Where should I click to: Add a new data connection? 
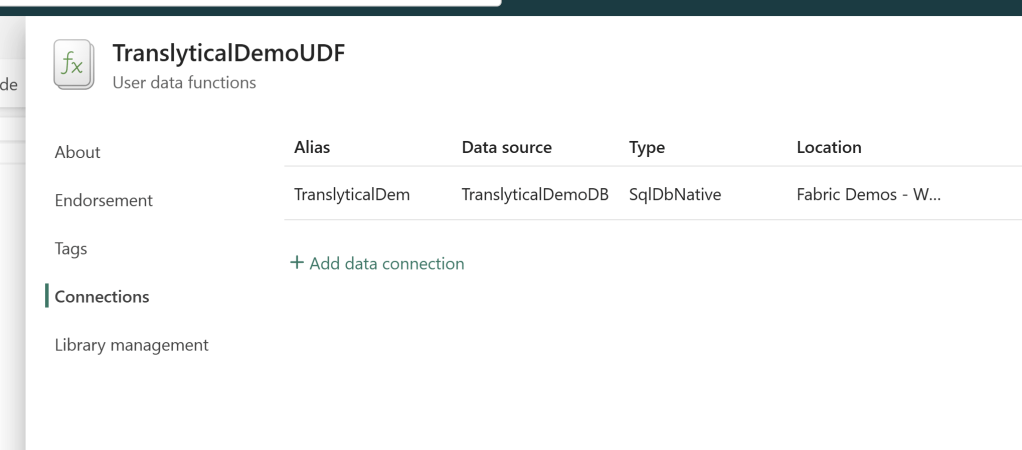pyautogui.click(x=377, y=264)
